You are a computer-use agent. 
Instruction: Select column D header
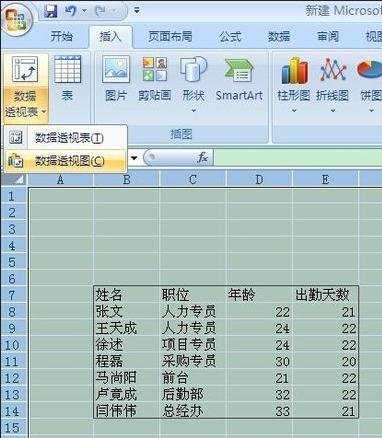coord(259,180)
